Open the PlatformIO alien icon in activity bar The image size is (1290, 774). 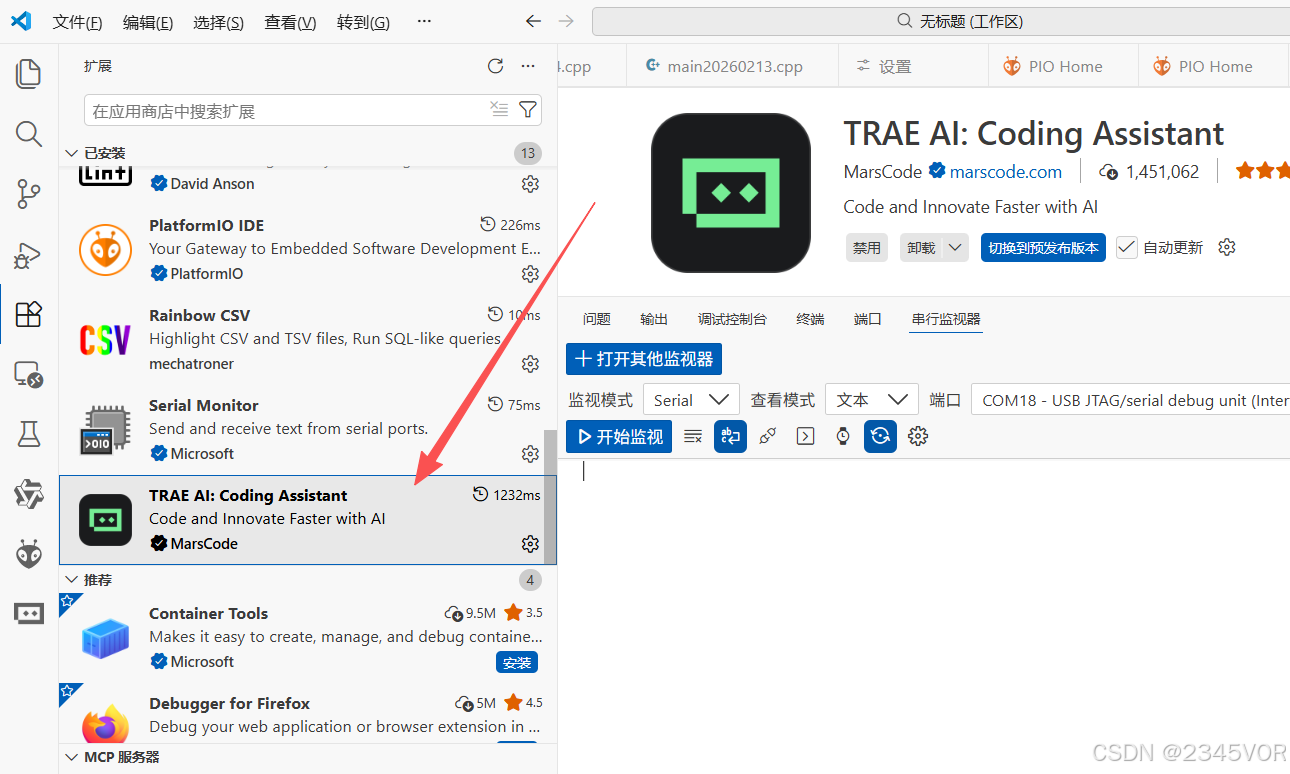(x=29, y=553)
